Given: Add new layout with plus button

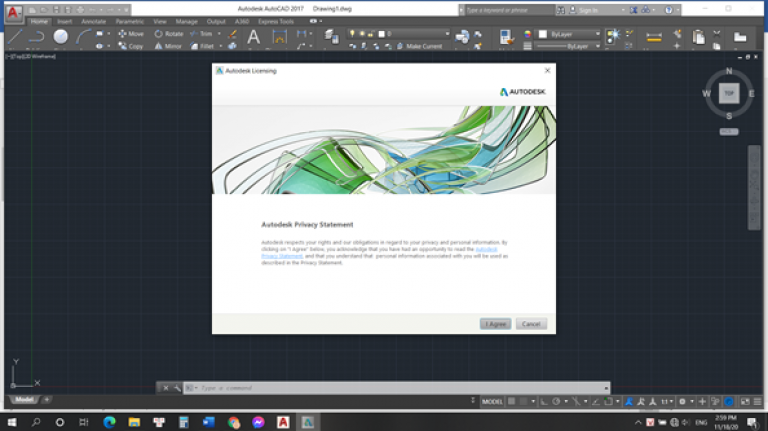Looking at the screenshot, I should [47, 400].
